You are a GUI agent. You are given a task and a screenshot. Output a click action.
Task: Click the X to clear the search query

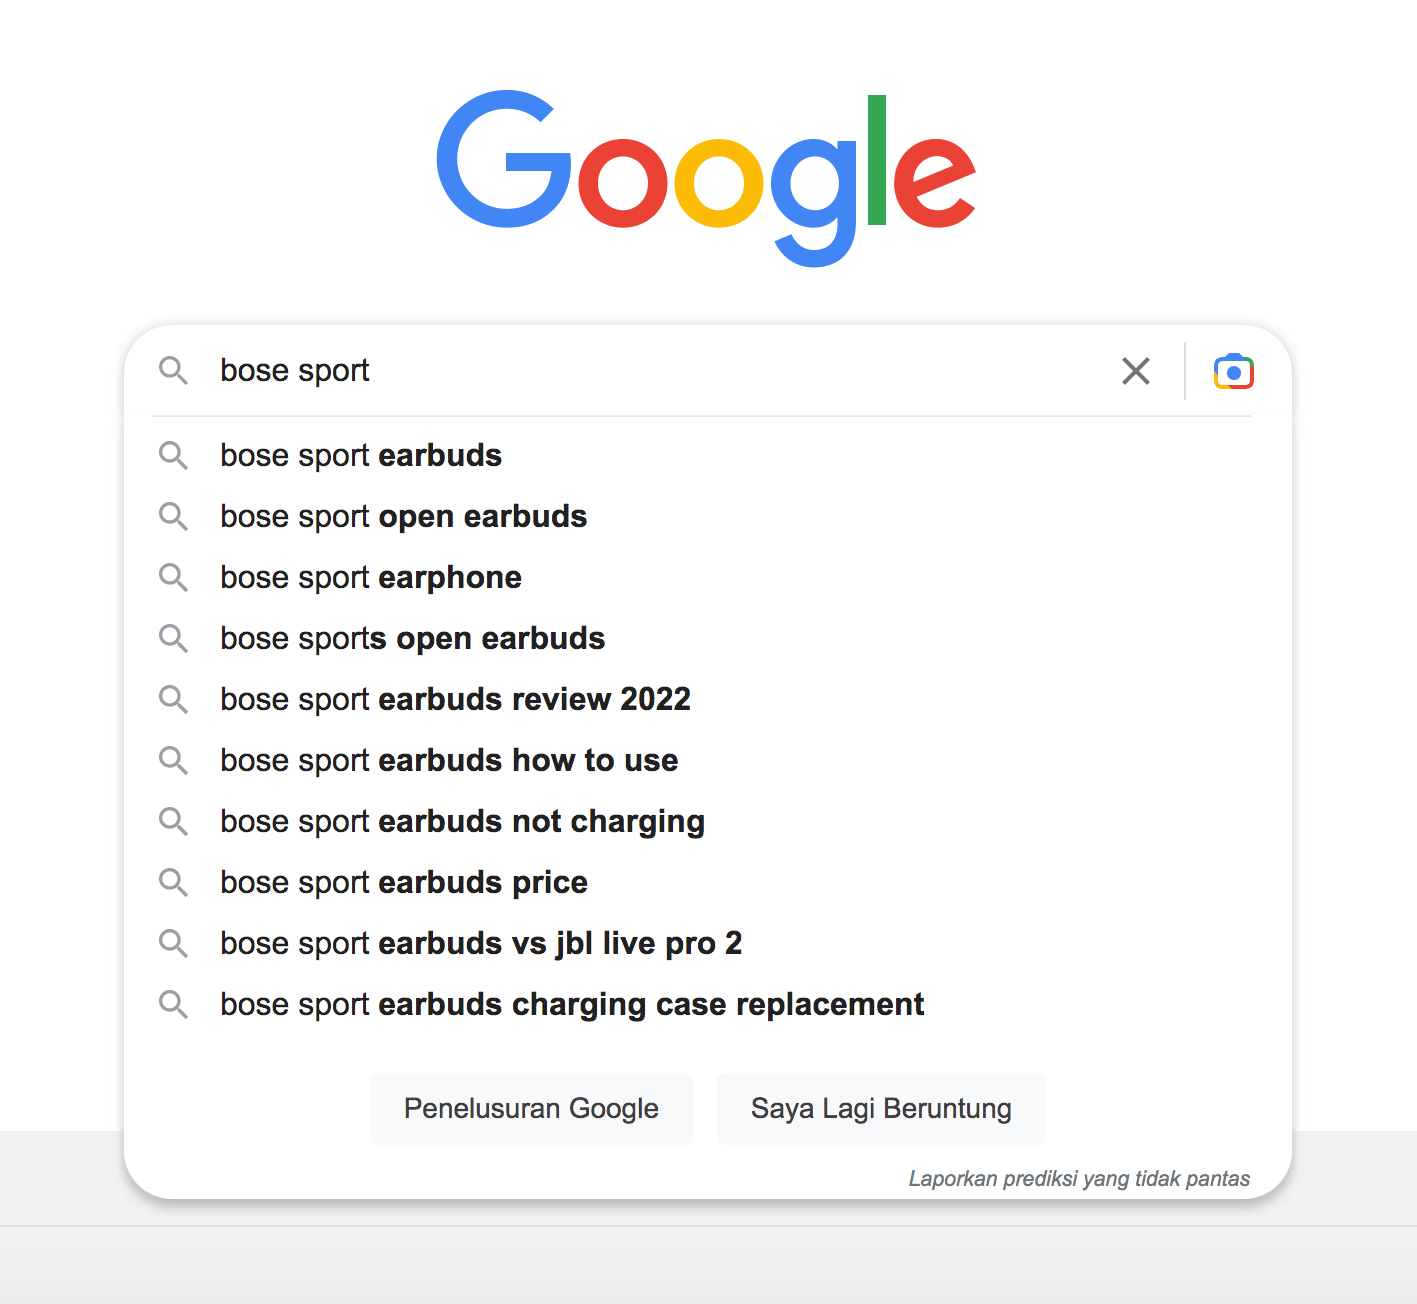pos(1136,371)
